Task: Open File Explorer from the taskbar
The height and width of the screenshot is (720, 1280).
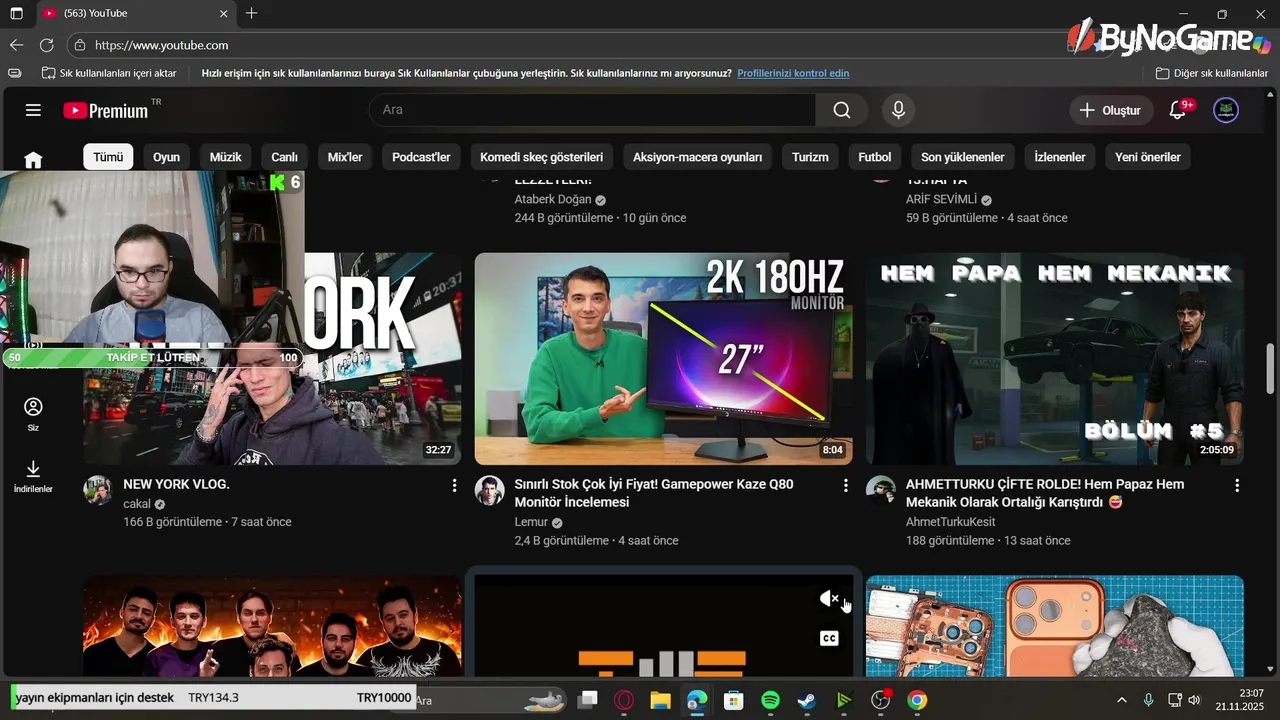Action: [660, 700]
